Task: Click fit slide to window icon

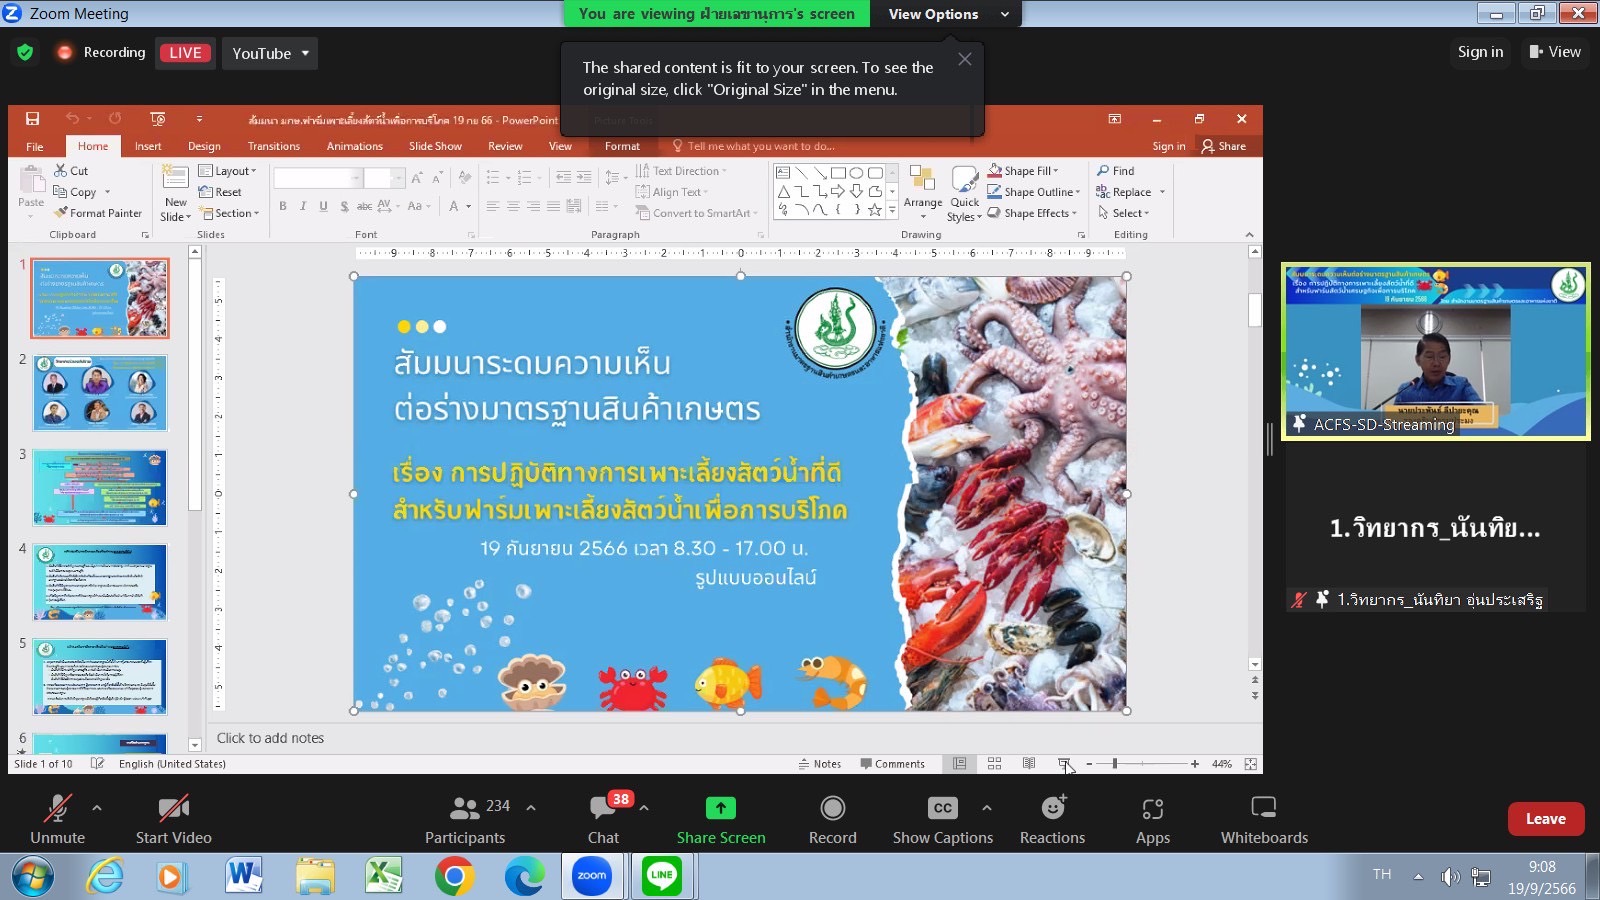Action: (x=1250, y=764)
